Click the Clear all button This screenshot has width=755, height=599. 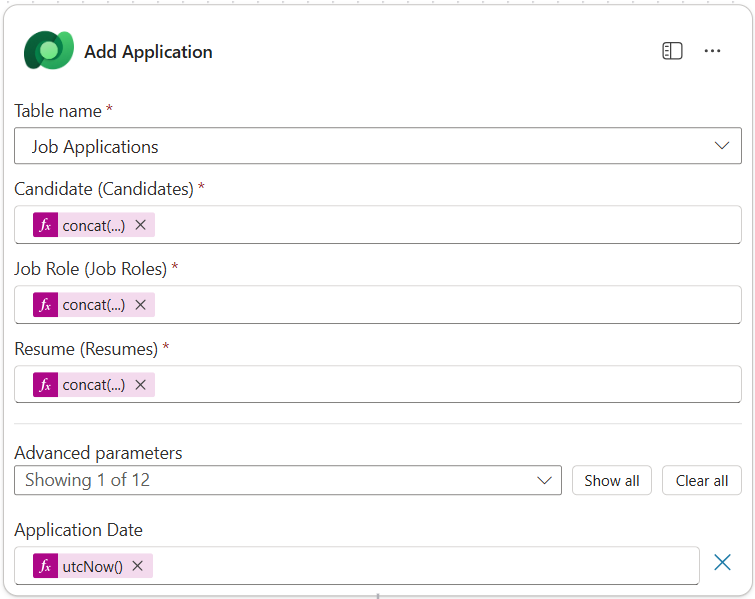point(702,480)
